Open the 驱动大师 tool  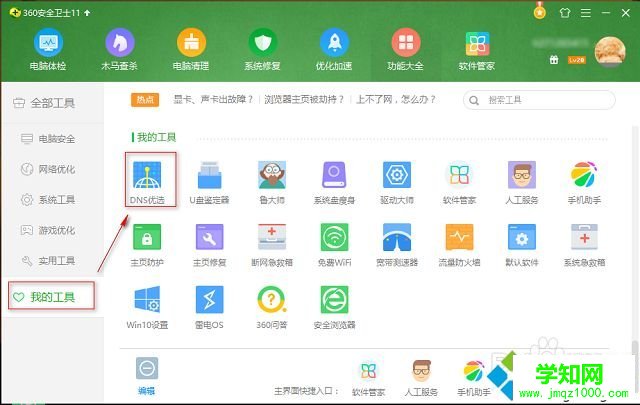397,182
